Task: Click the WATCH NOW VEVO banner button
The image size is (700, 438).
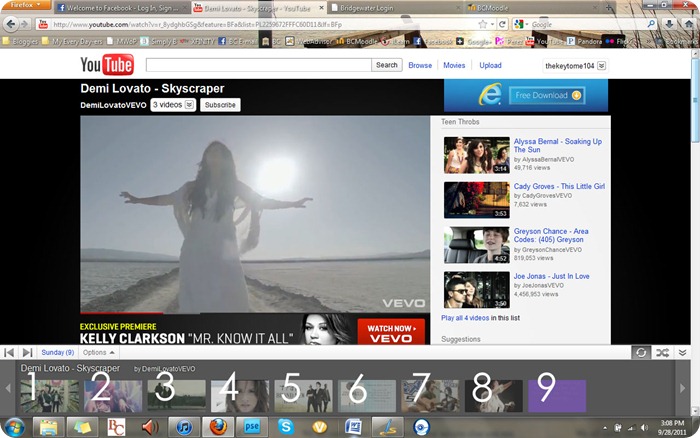Action: click(x=391, y=333)
